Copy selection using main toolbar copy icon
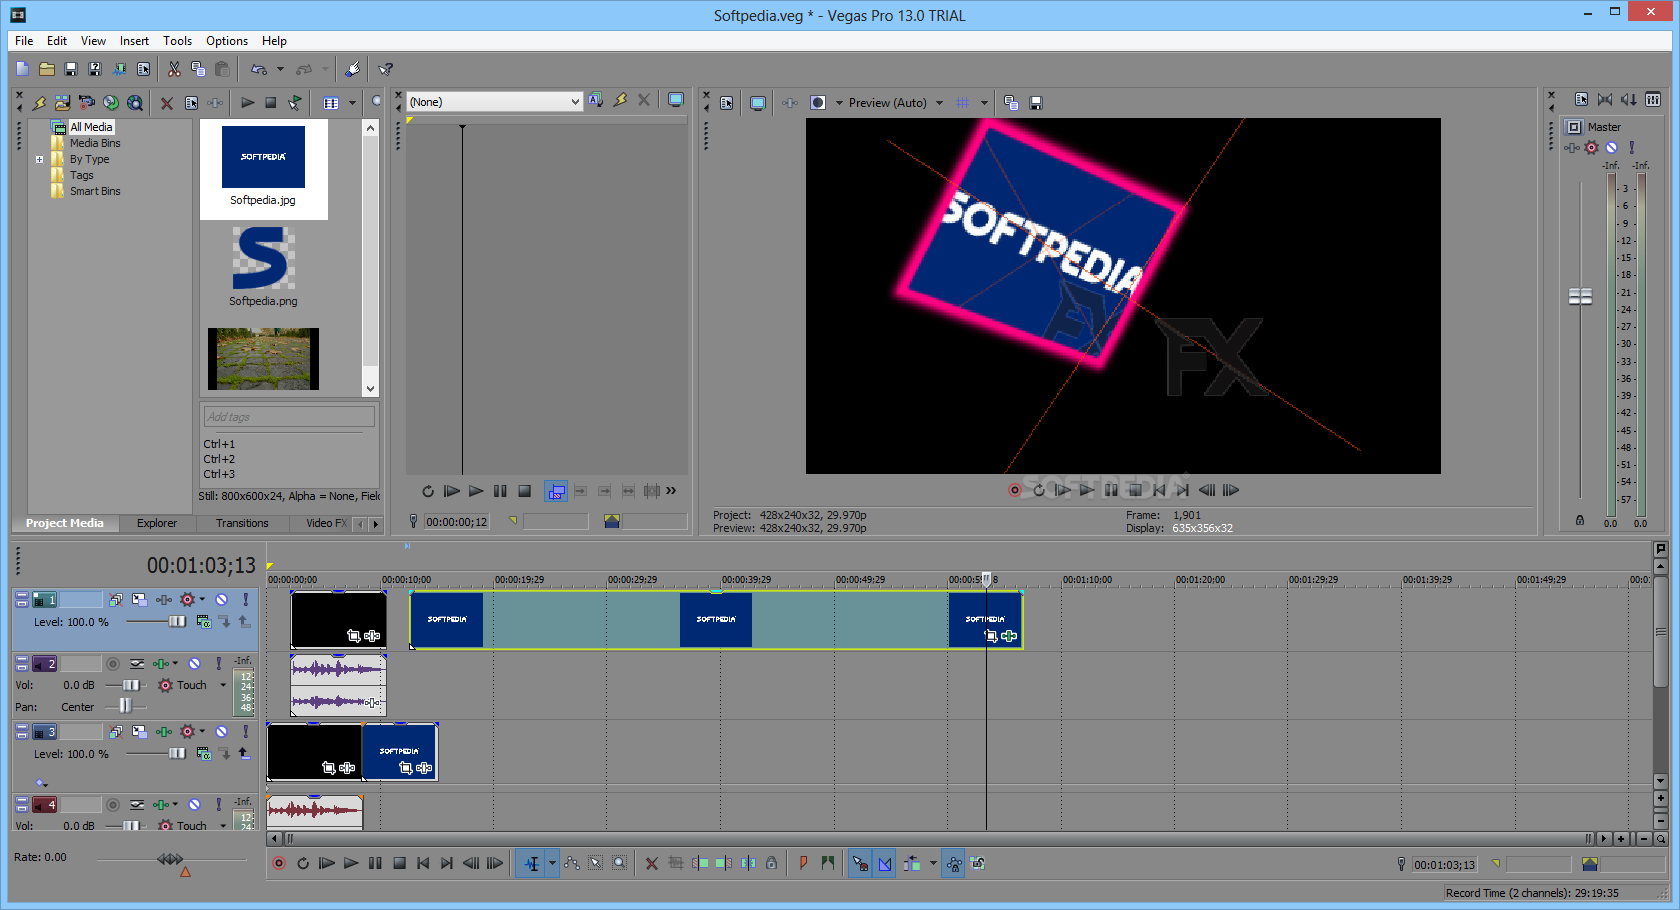Viewport: 1680px width, 910px height. [x=198, y=69]
